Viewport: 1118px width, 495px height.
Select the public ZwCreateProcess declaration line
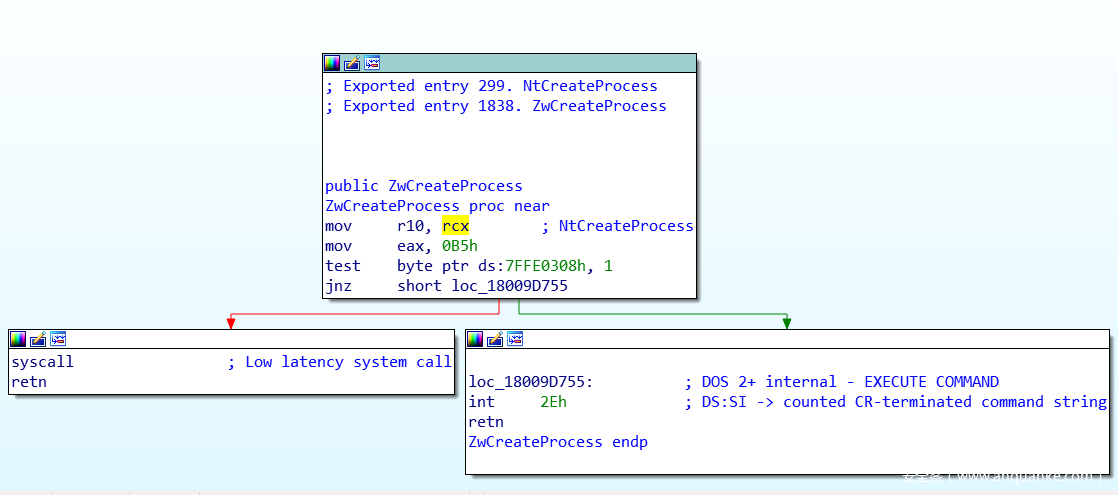(x=423, y=186)
